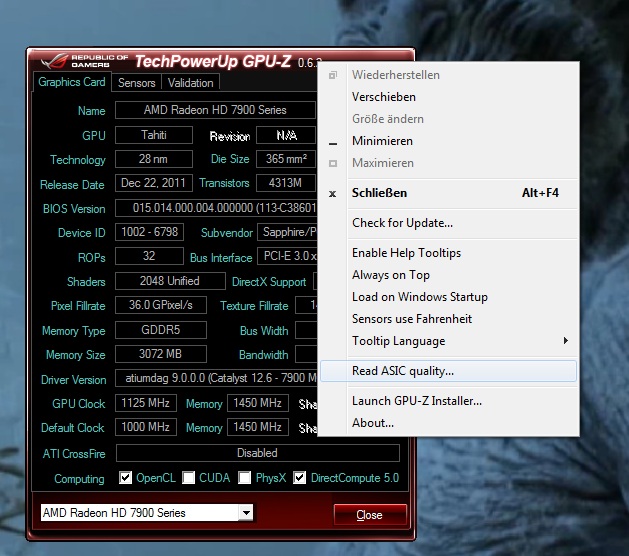Click the Shaders field 2048 Unified
Image resolution: width=629 pixels, height=556 pixels.
pyautogui.click(x=170, y=281)
